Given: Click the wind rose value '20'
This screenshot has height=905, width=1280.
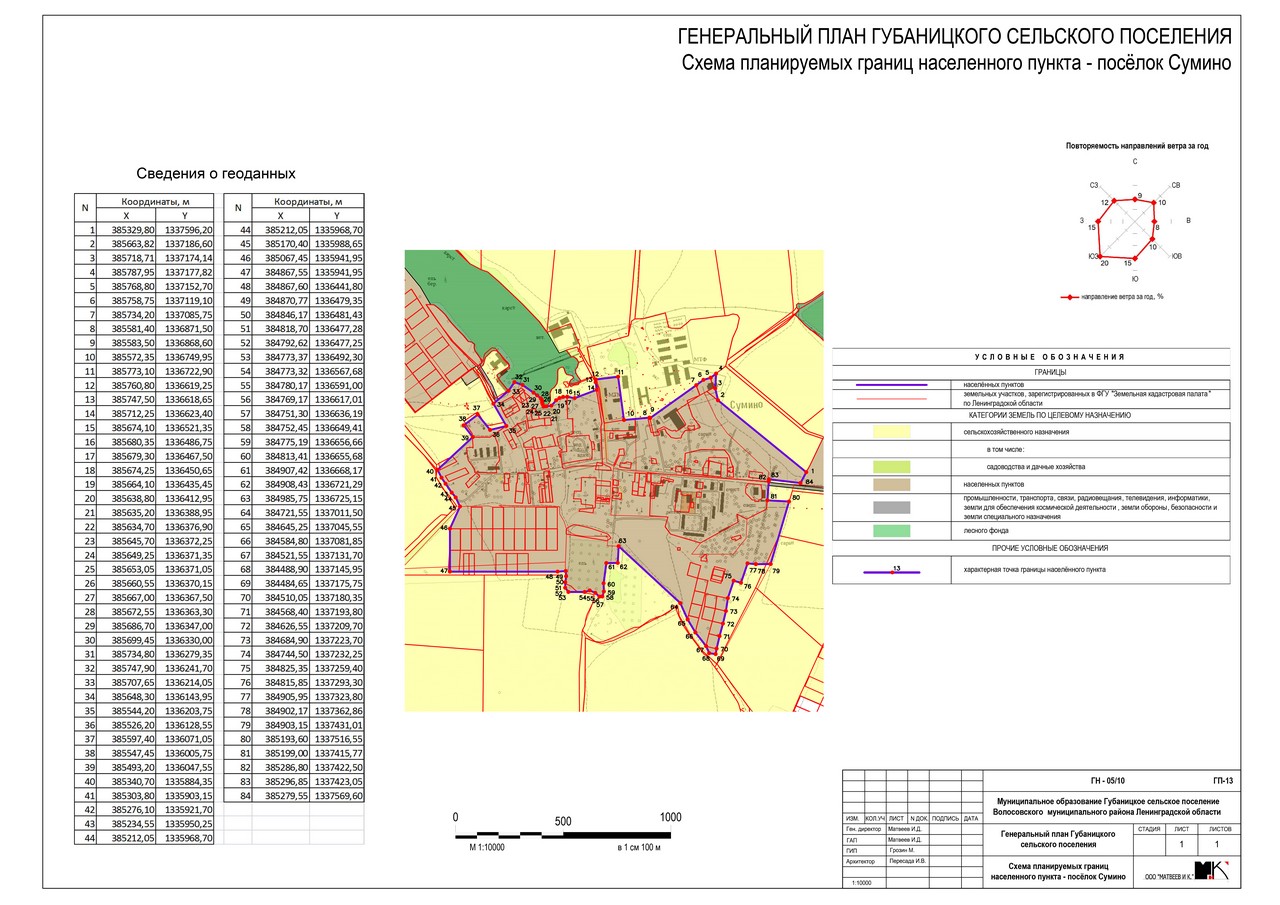Looking at the screenshot, I should pos(1105,264).
